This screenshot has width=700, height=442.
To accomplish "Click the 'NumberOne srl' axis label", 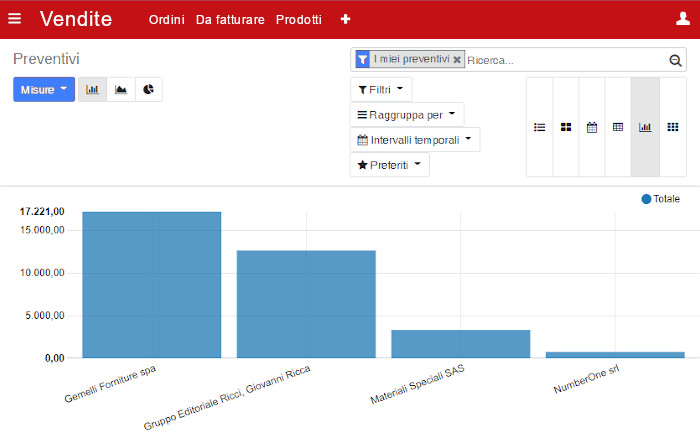I will pos(586,379).
